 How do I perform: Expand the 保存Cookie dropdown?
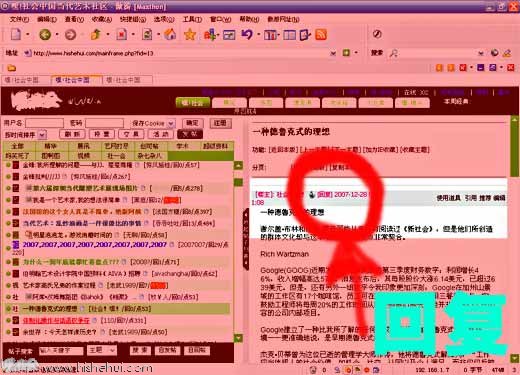[171, 124]
